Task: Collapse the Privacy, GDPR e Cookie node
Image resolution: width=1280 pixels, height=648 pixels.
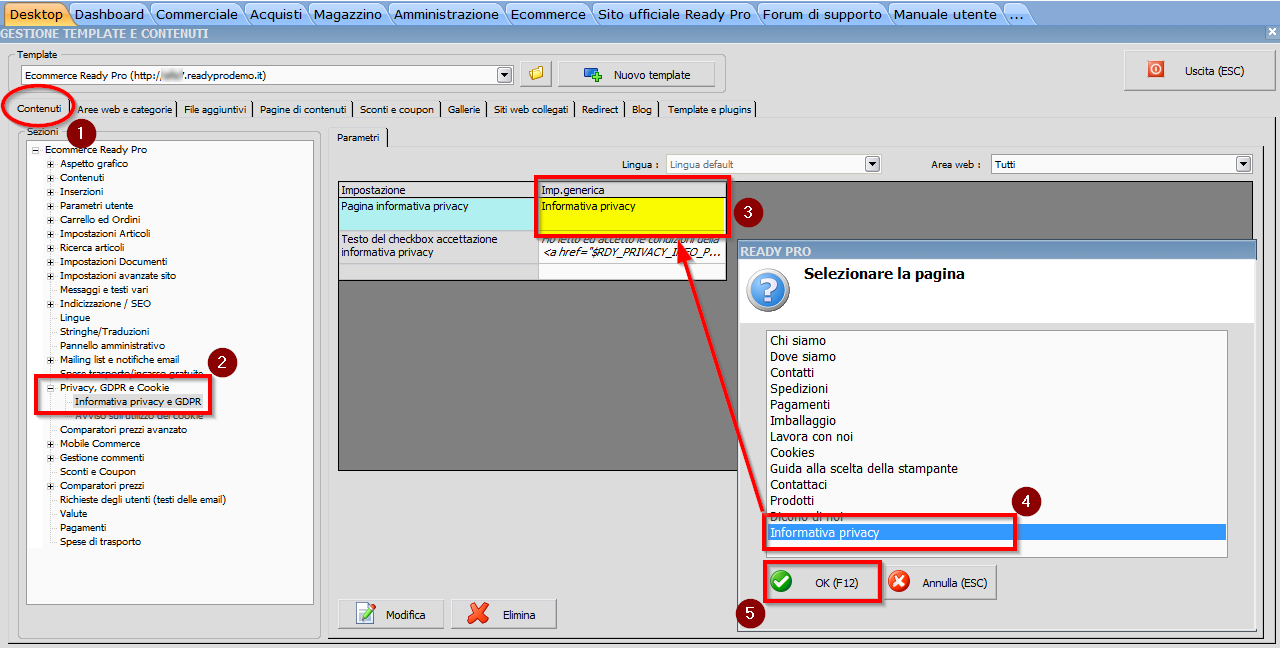Action: tap(50, 388)
